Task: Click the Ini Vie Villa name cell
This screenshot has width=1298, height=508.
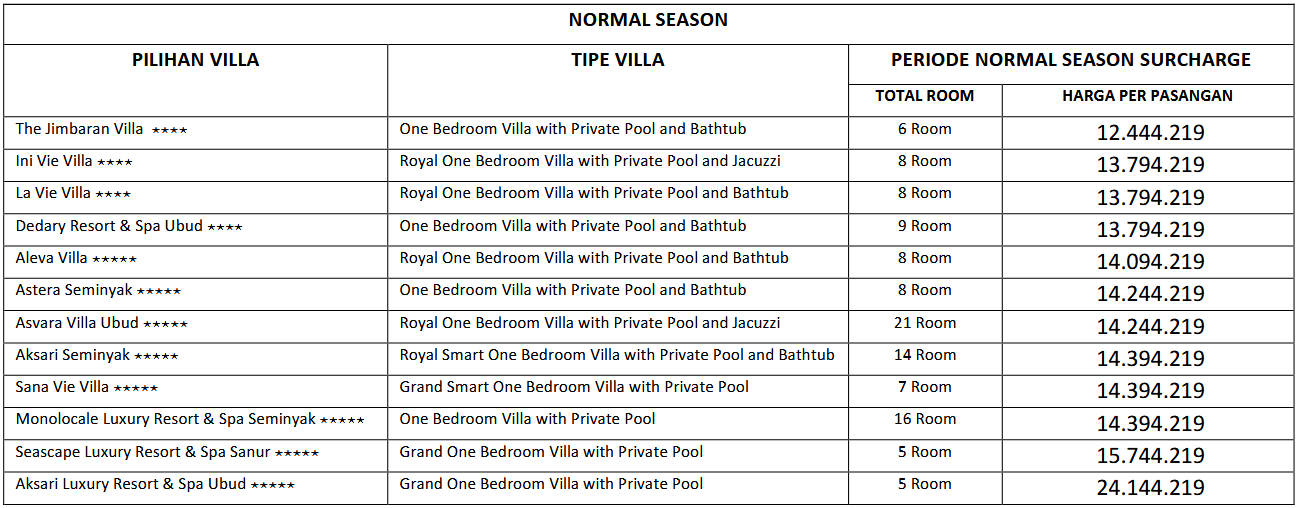Action: [74, 161]
